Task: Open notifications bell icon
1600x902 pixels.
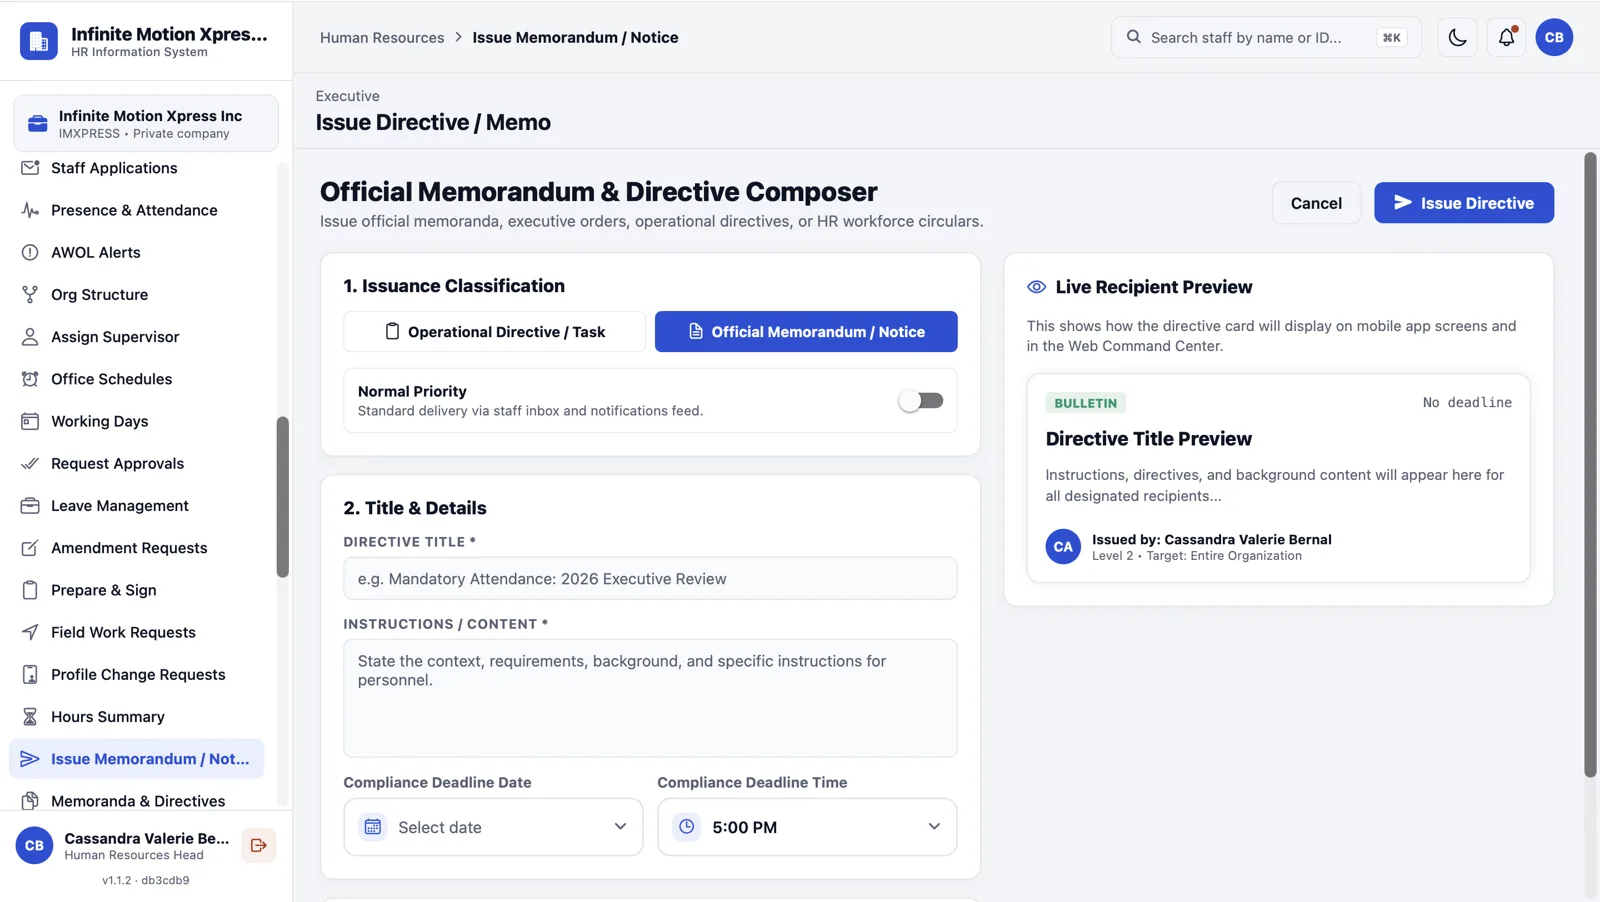Action: (1506, 38)
